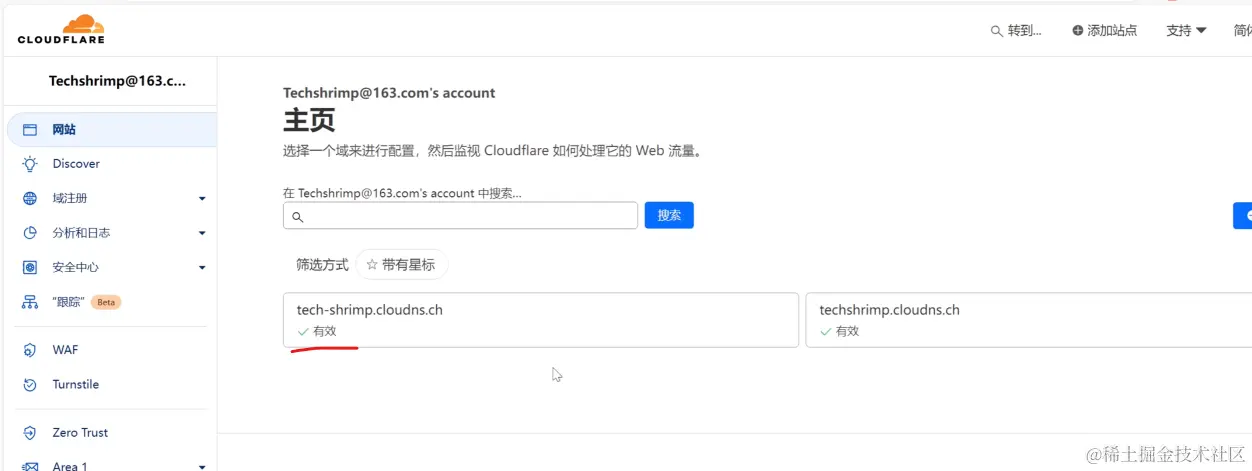
Task: Expand the Area 1 dropdown arrow
Action: point(202,467)
